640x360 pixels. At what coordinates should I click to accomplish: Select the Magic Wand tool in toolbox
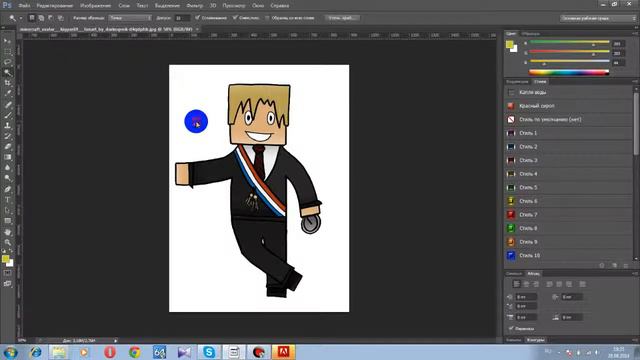(7, 73)
